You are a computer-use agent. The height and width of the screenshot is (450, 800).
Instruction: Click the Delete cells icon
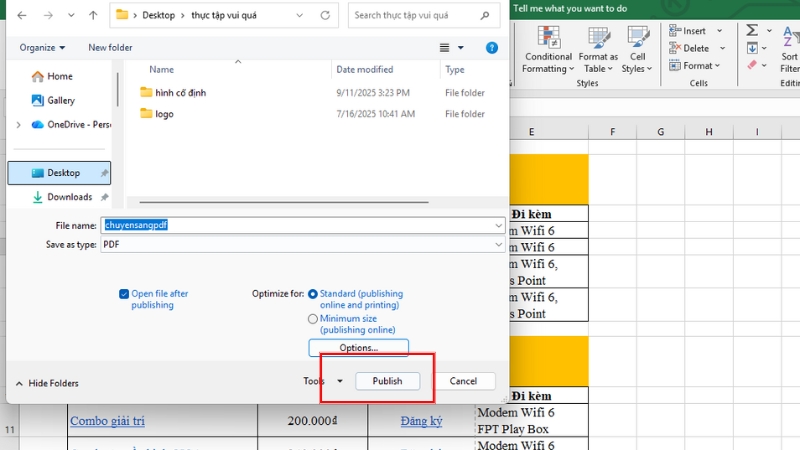tap(675, 48)
